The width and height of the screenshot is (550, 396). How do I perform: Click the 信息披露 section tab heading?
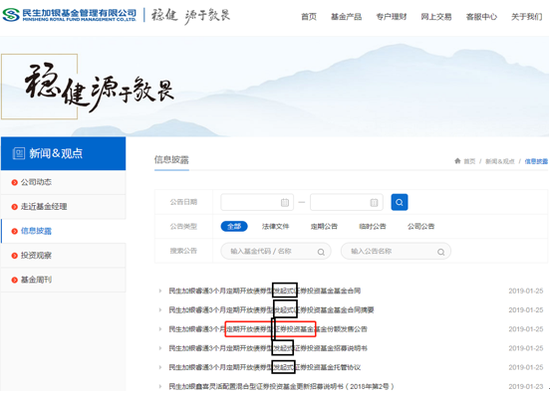(172, 160)
